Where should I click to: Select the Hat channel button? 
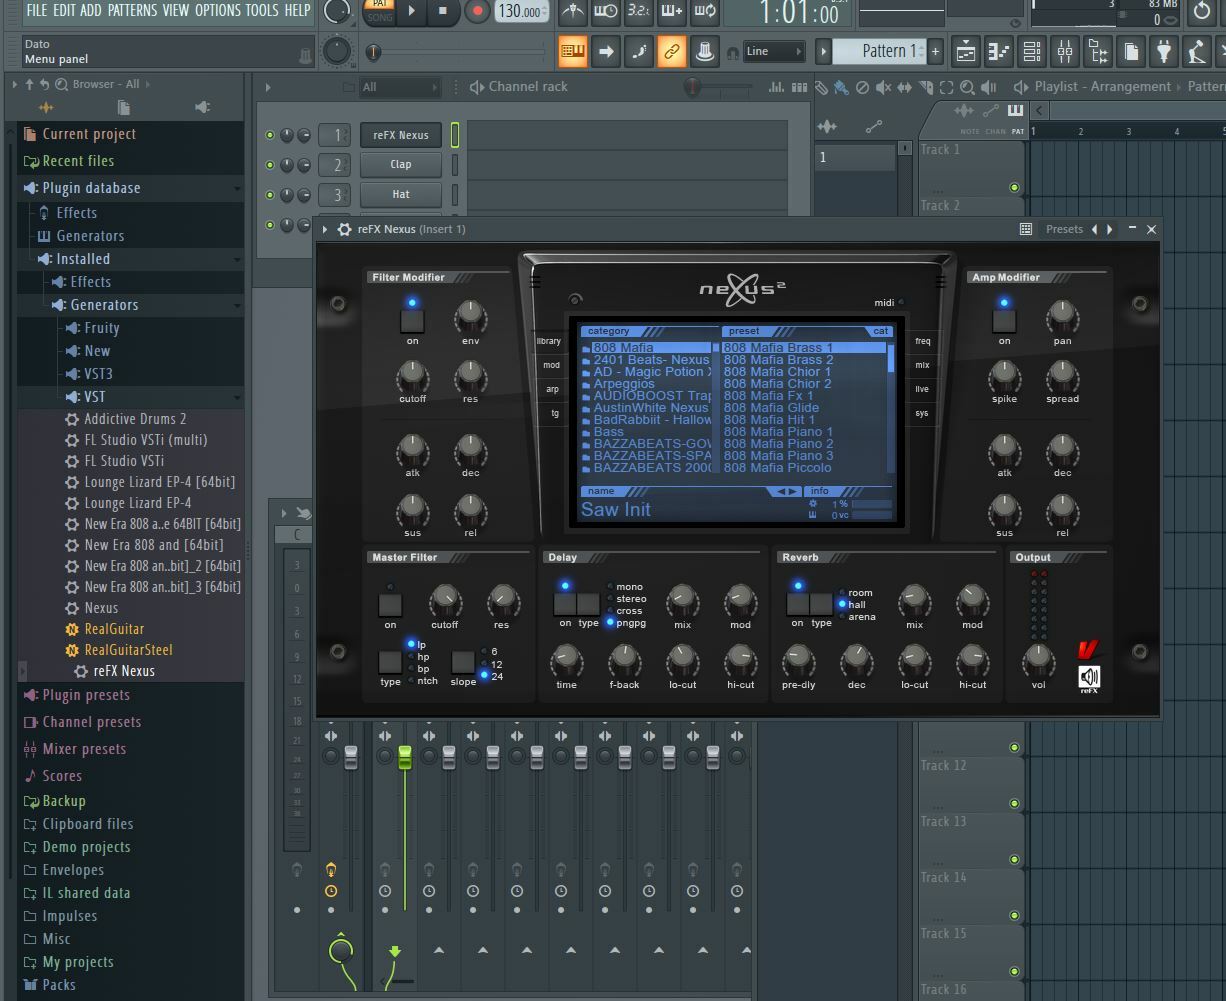pyautogui.click(x=401, y=195)
